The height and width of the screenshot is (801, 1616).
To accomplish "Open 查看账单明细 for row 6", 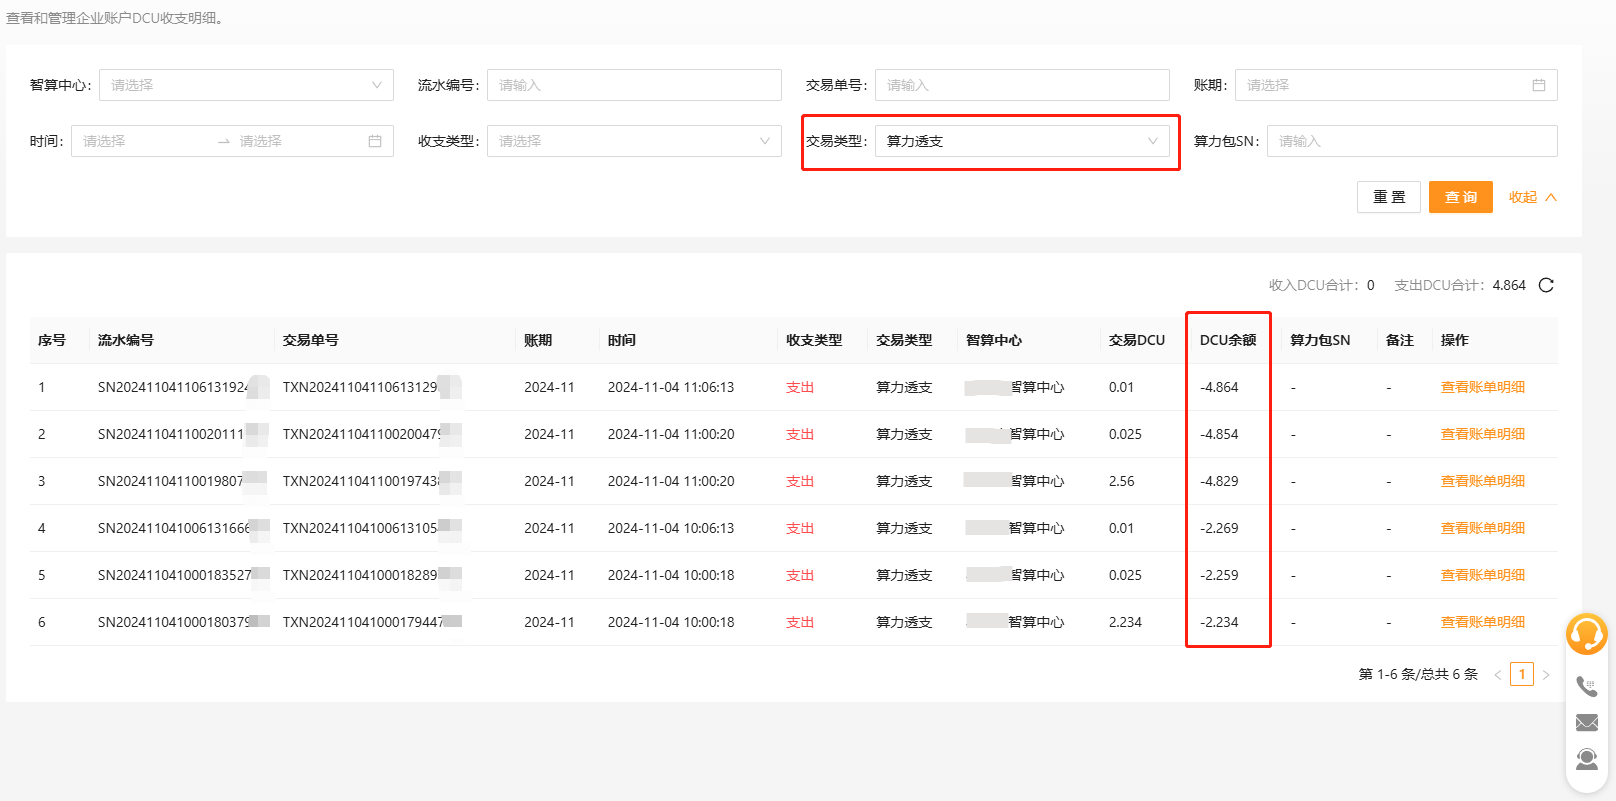I will (x=1482, y=622).
